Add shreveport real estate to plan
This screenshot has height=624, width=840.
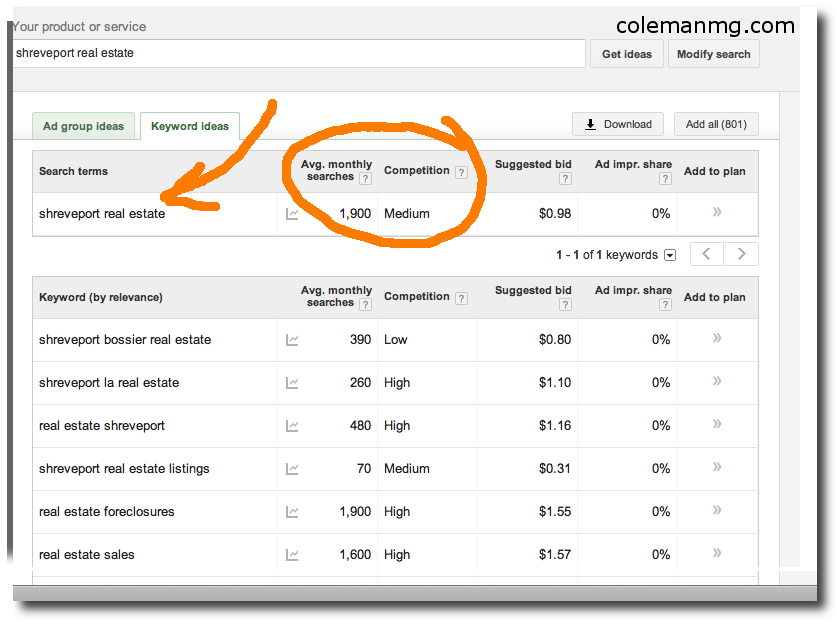click(x=717, y=212)
